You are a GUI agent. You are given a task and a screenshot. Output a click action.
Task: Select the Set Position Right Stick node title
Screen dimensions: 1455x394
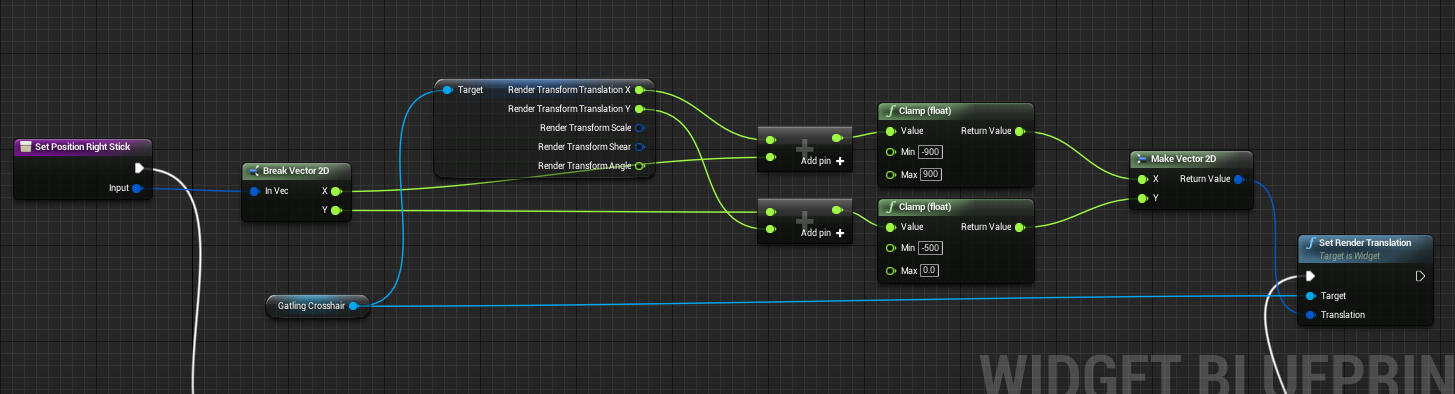pos(82,147)
